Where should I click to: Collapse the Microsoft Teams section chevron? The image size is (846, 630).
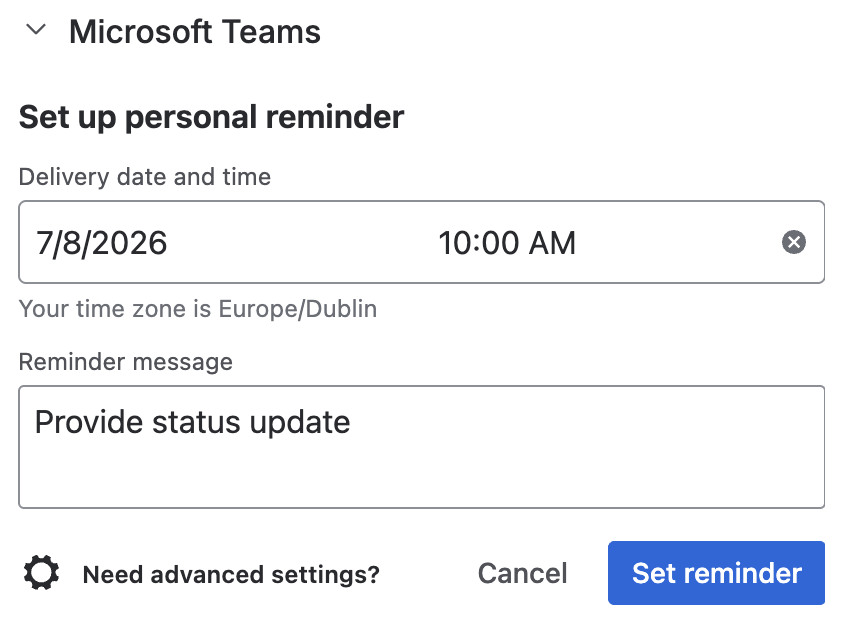point(36,30)
